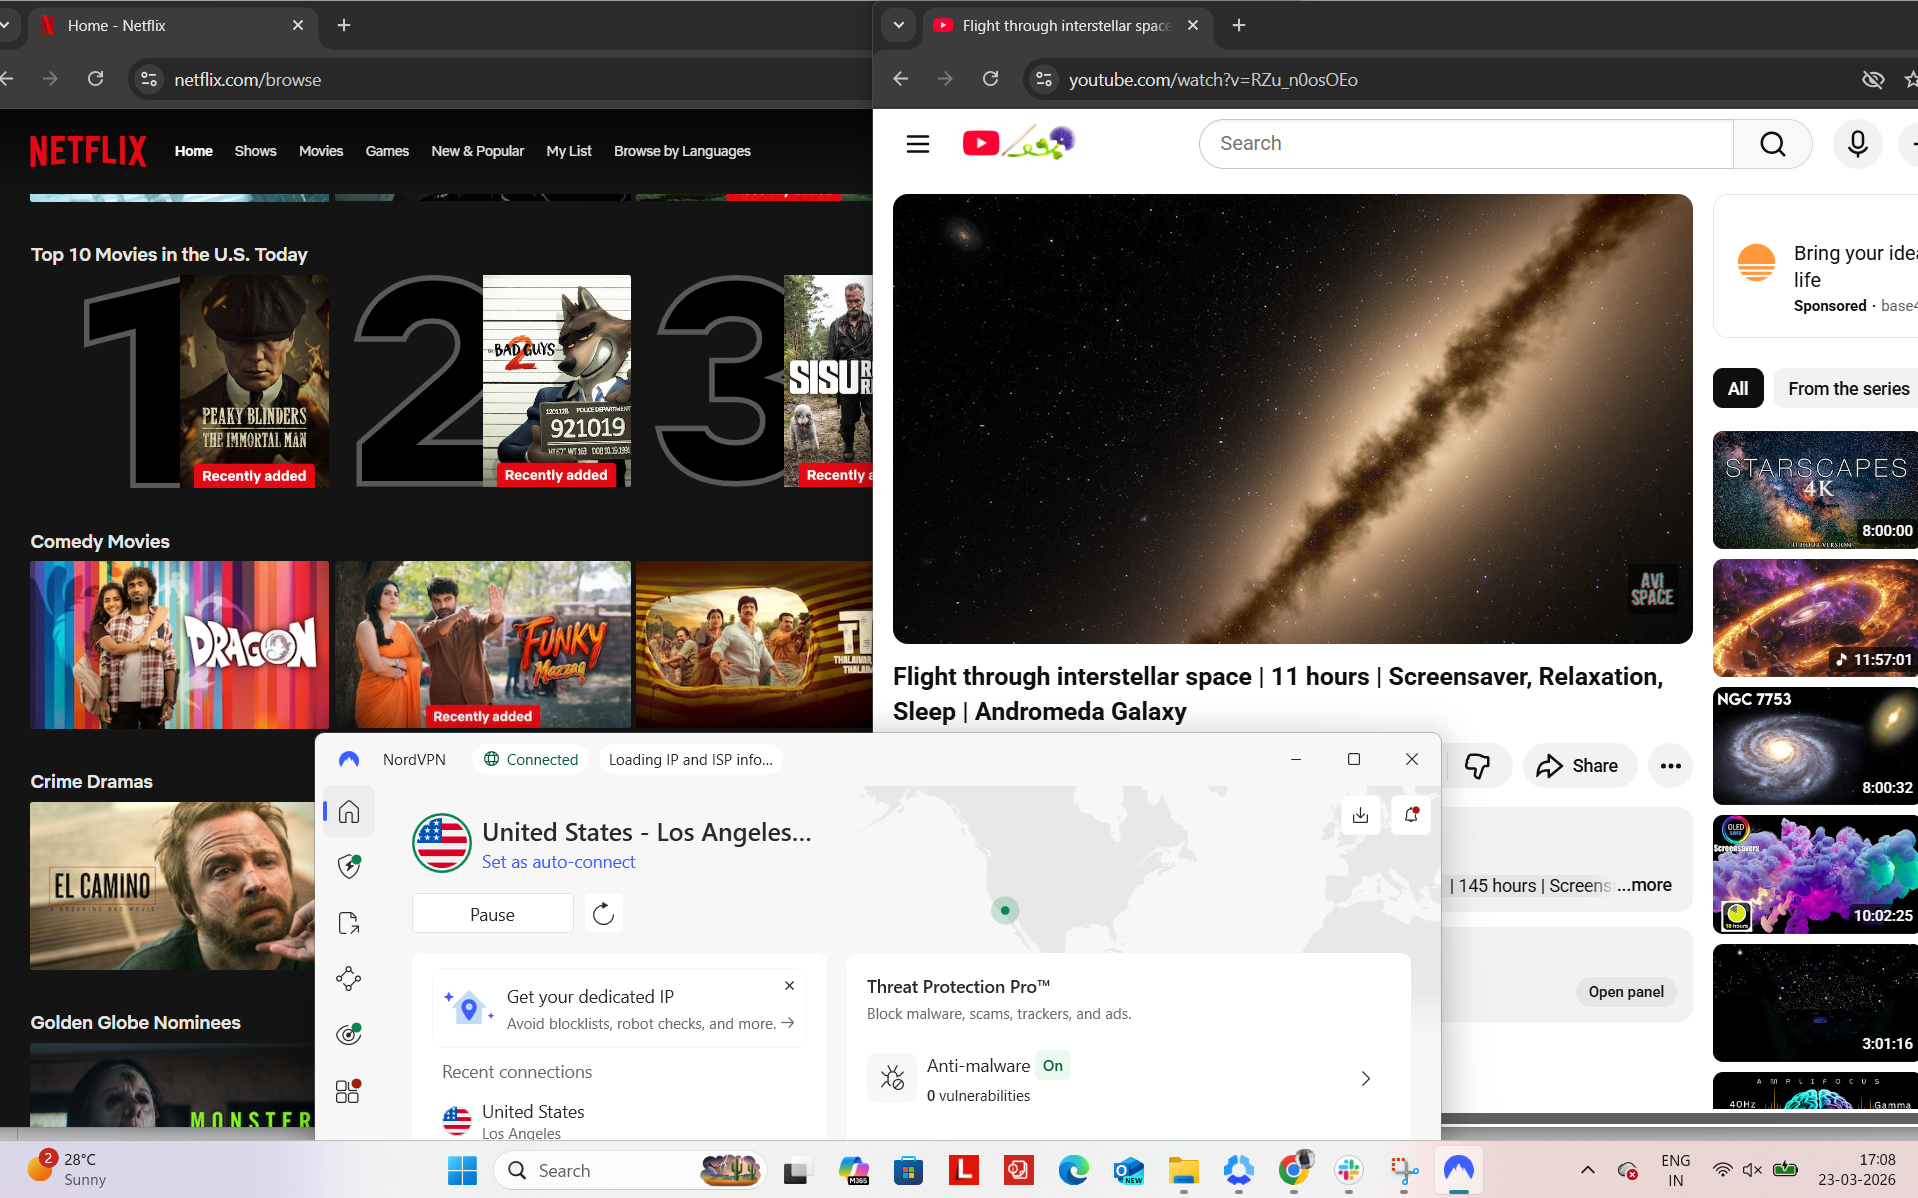Open Netflix Browse by Languages
Screen dimensions: 1918x1198
coord(682,151)
